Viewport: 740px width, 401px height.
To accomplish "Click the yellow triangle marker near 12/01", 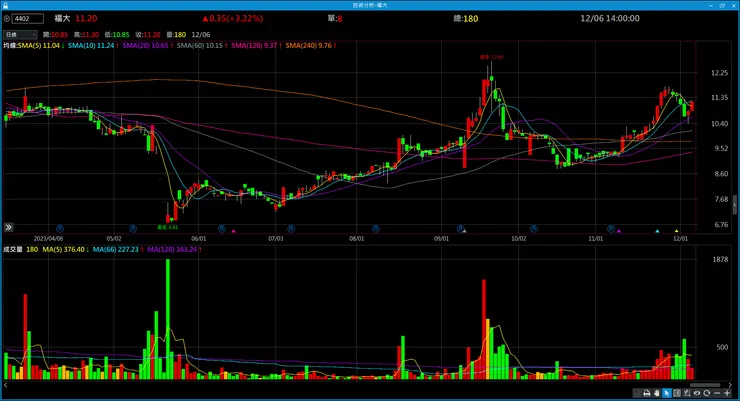I will tap(676, 231).
